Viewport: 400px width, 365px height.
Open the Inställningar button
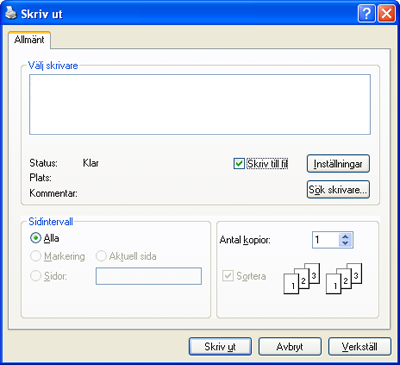click(x=338, y=164)
